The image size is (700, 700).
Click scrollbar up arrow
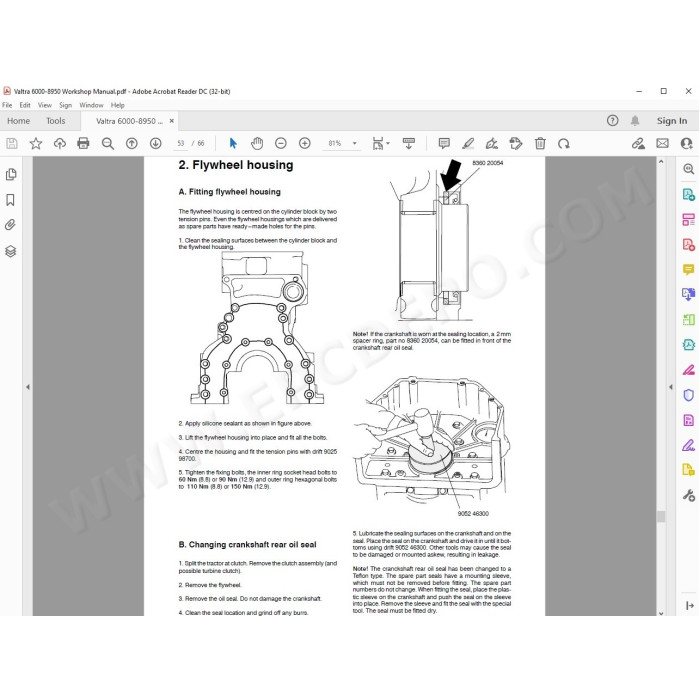661,162
